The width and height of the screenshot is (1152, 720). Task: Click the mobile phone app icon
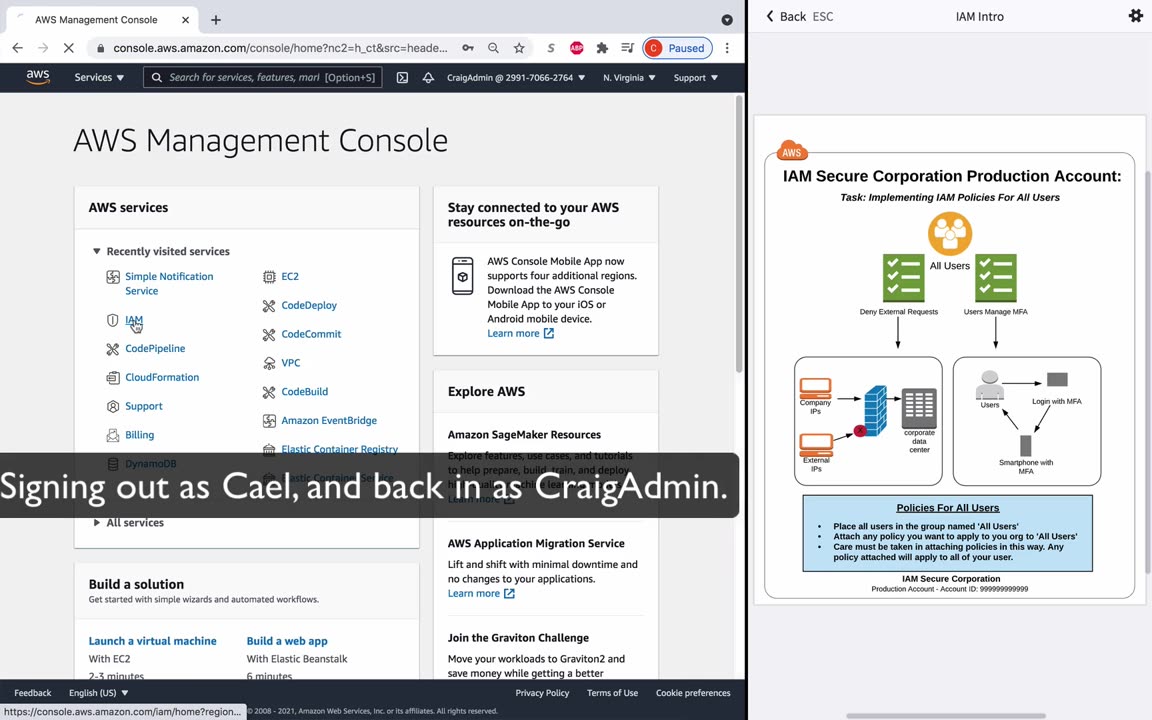(462, 276)
